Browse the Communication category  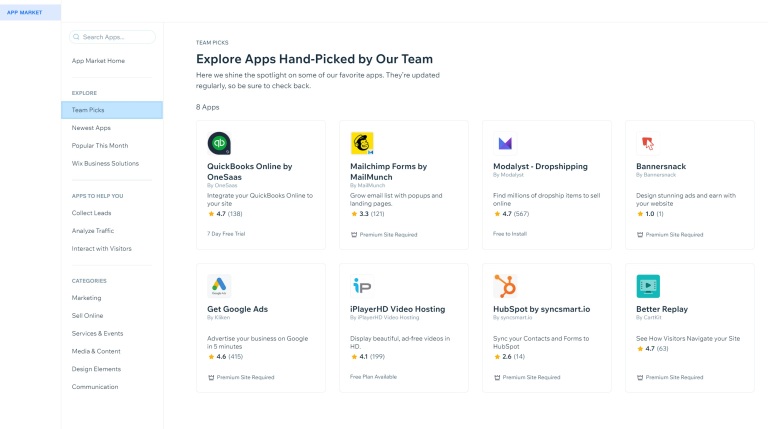pos(95,387)
